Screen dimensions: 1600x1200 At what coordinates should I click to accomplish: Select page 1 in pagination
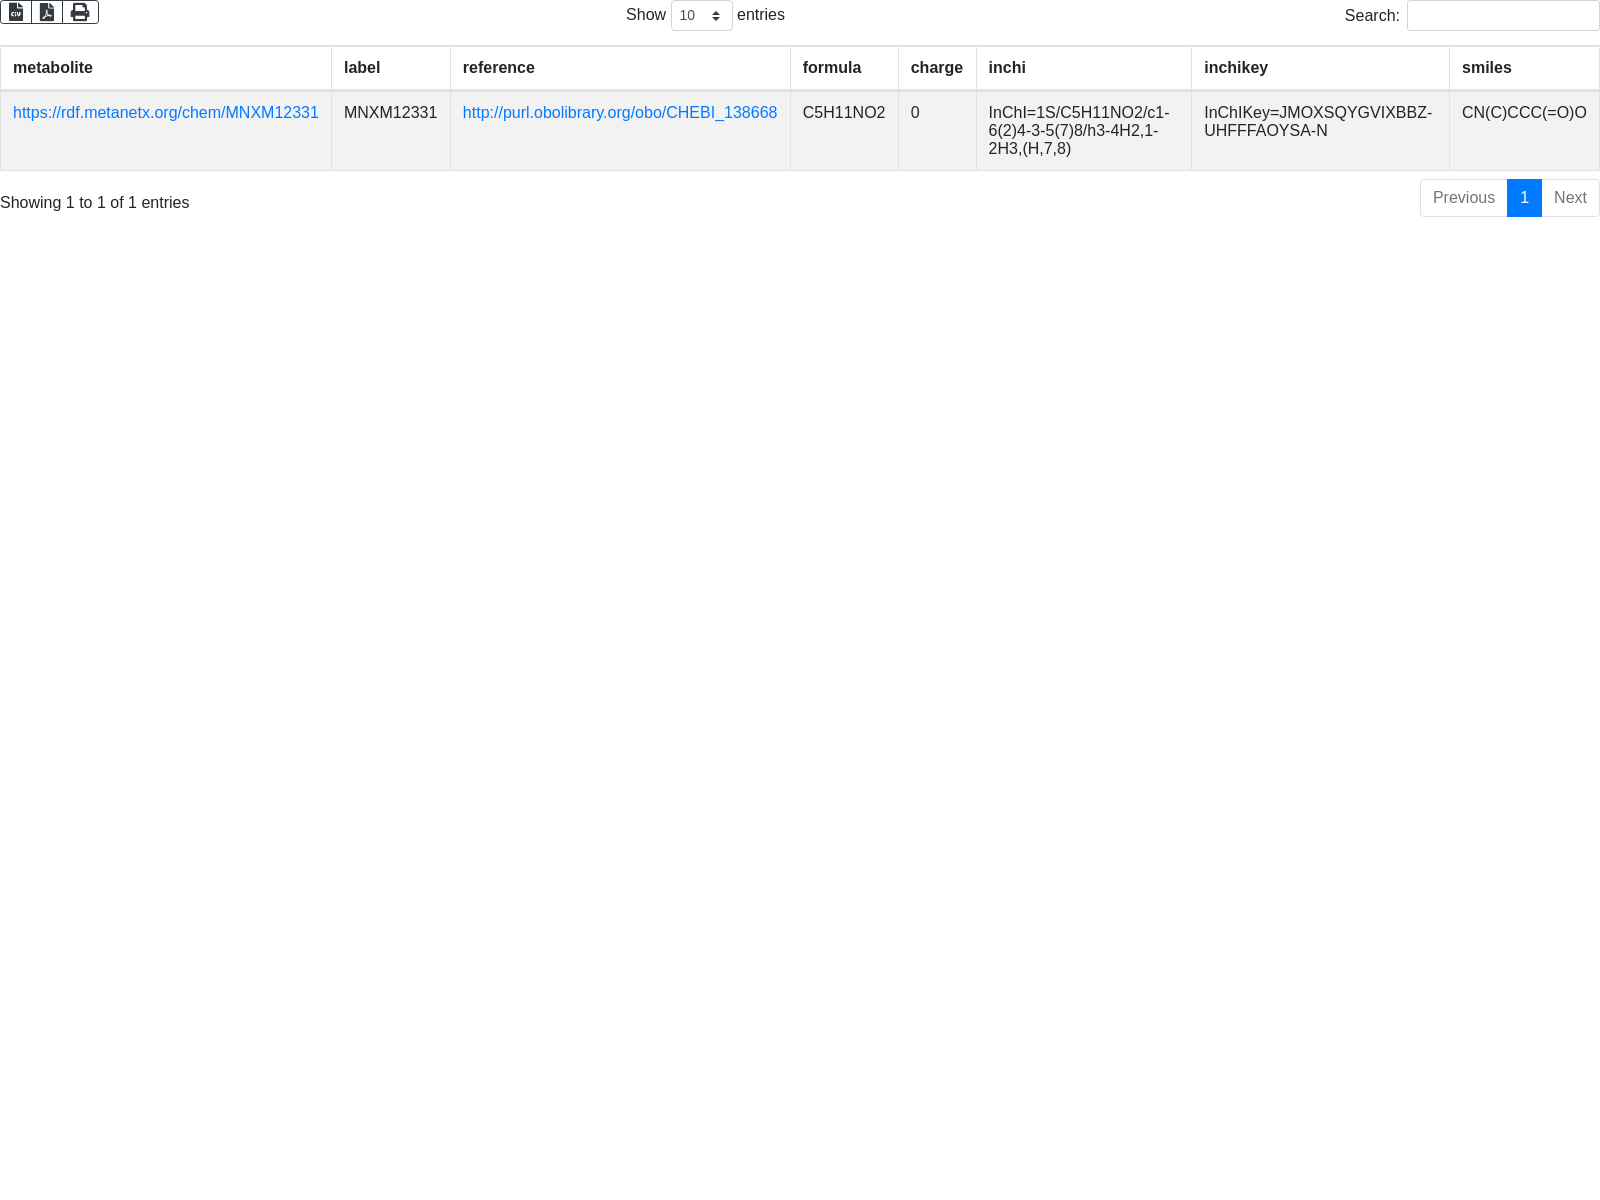pos(1524,198)
